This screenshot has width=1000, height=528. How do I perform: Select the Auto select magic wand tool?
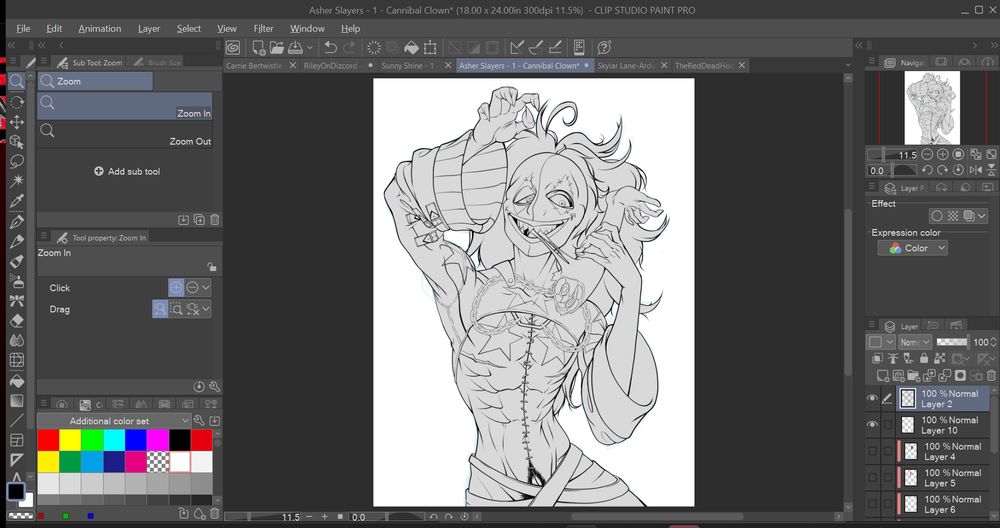16,181
